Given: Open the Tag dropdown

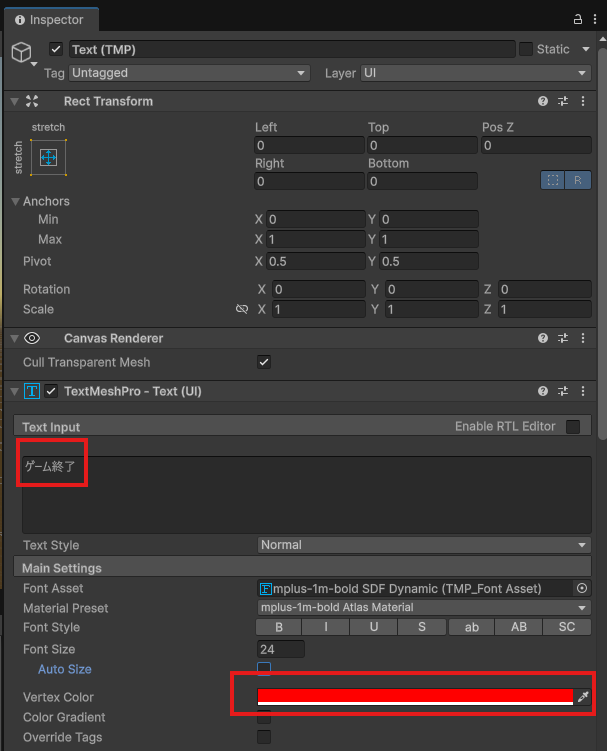Looking at the screenshot, I should click(x=189, y=73).
